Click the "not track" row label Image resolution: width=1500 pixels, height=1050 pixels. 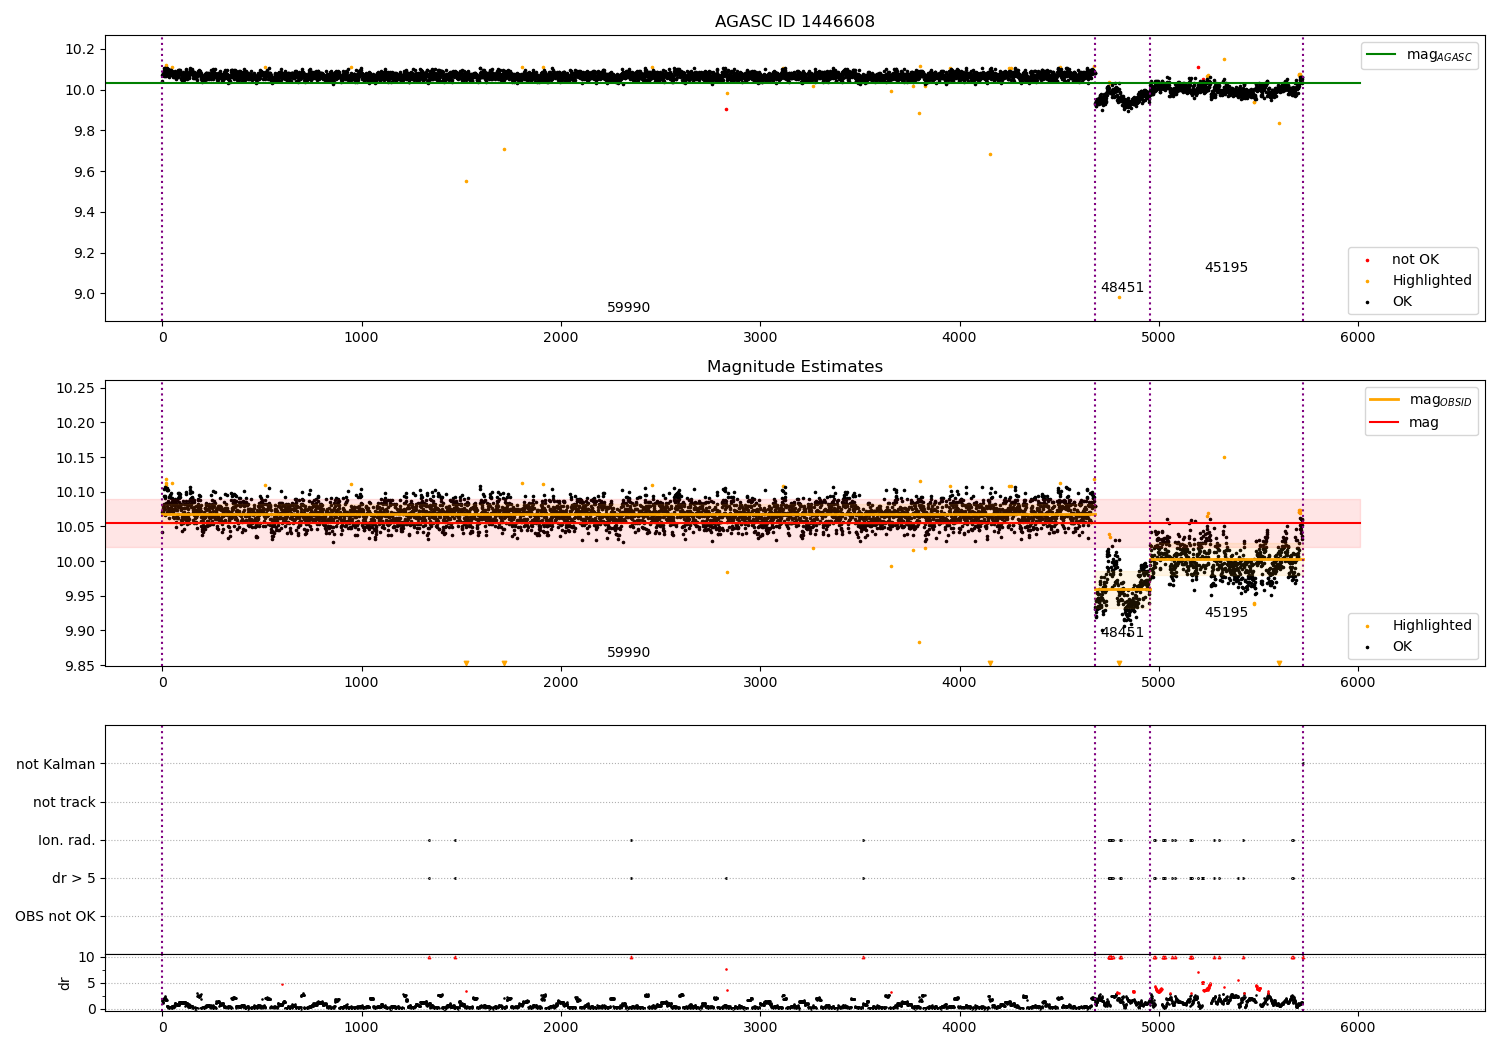coord(64,803)
